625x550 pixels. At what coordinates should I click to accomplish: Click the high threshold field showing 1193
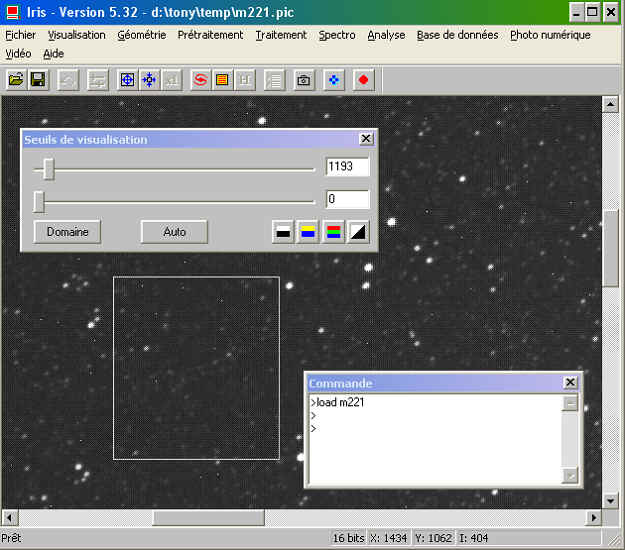[348, 167]
